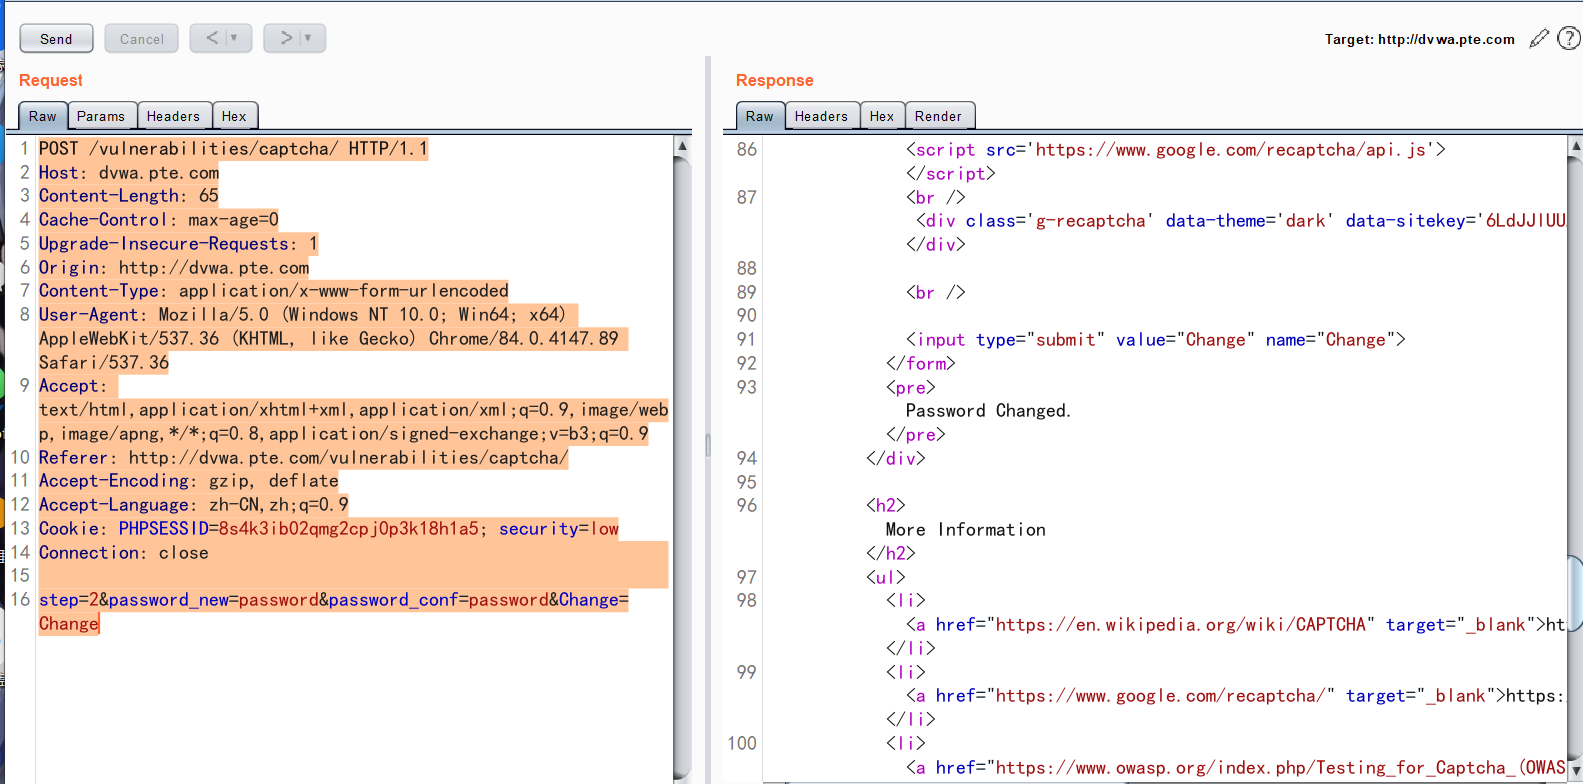Screen dimensions: 1583x784
Task: Click the POST /vulnerabilities/captcha/ request line
Action: click(233, 149)
